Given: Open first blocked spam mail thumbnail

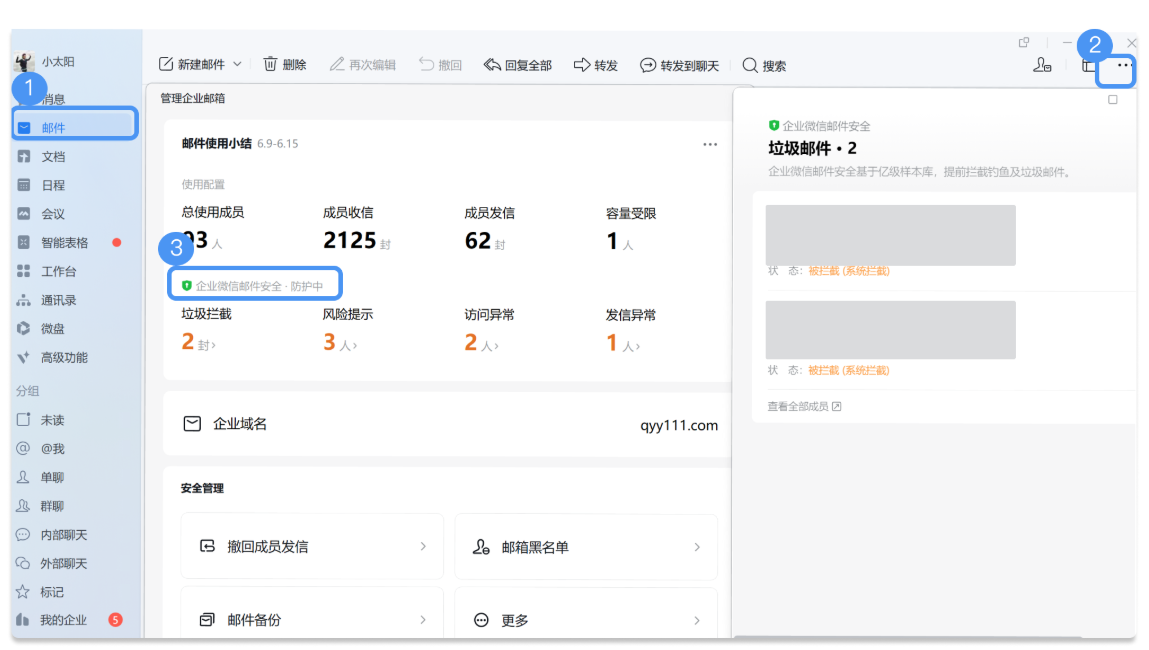Looking at the screenshot, I should 890,235.
